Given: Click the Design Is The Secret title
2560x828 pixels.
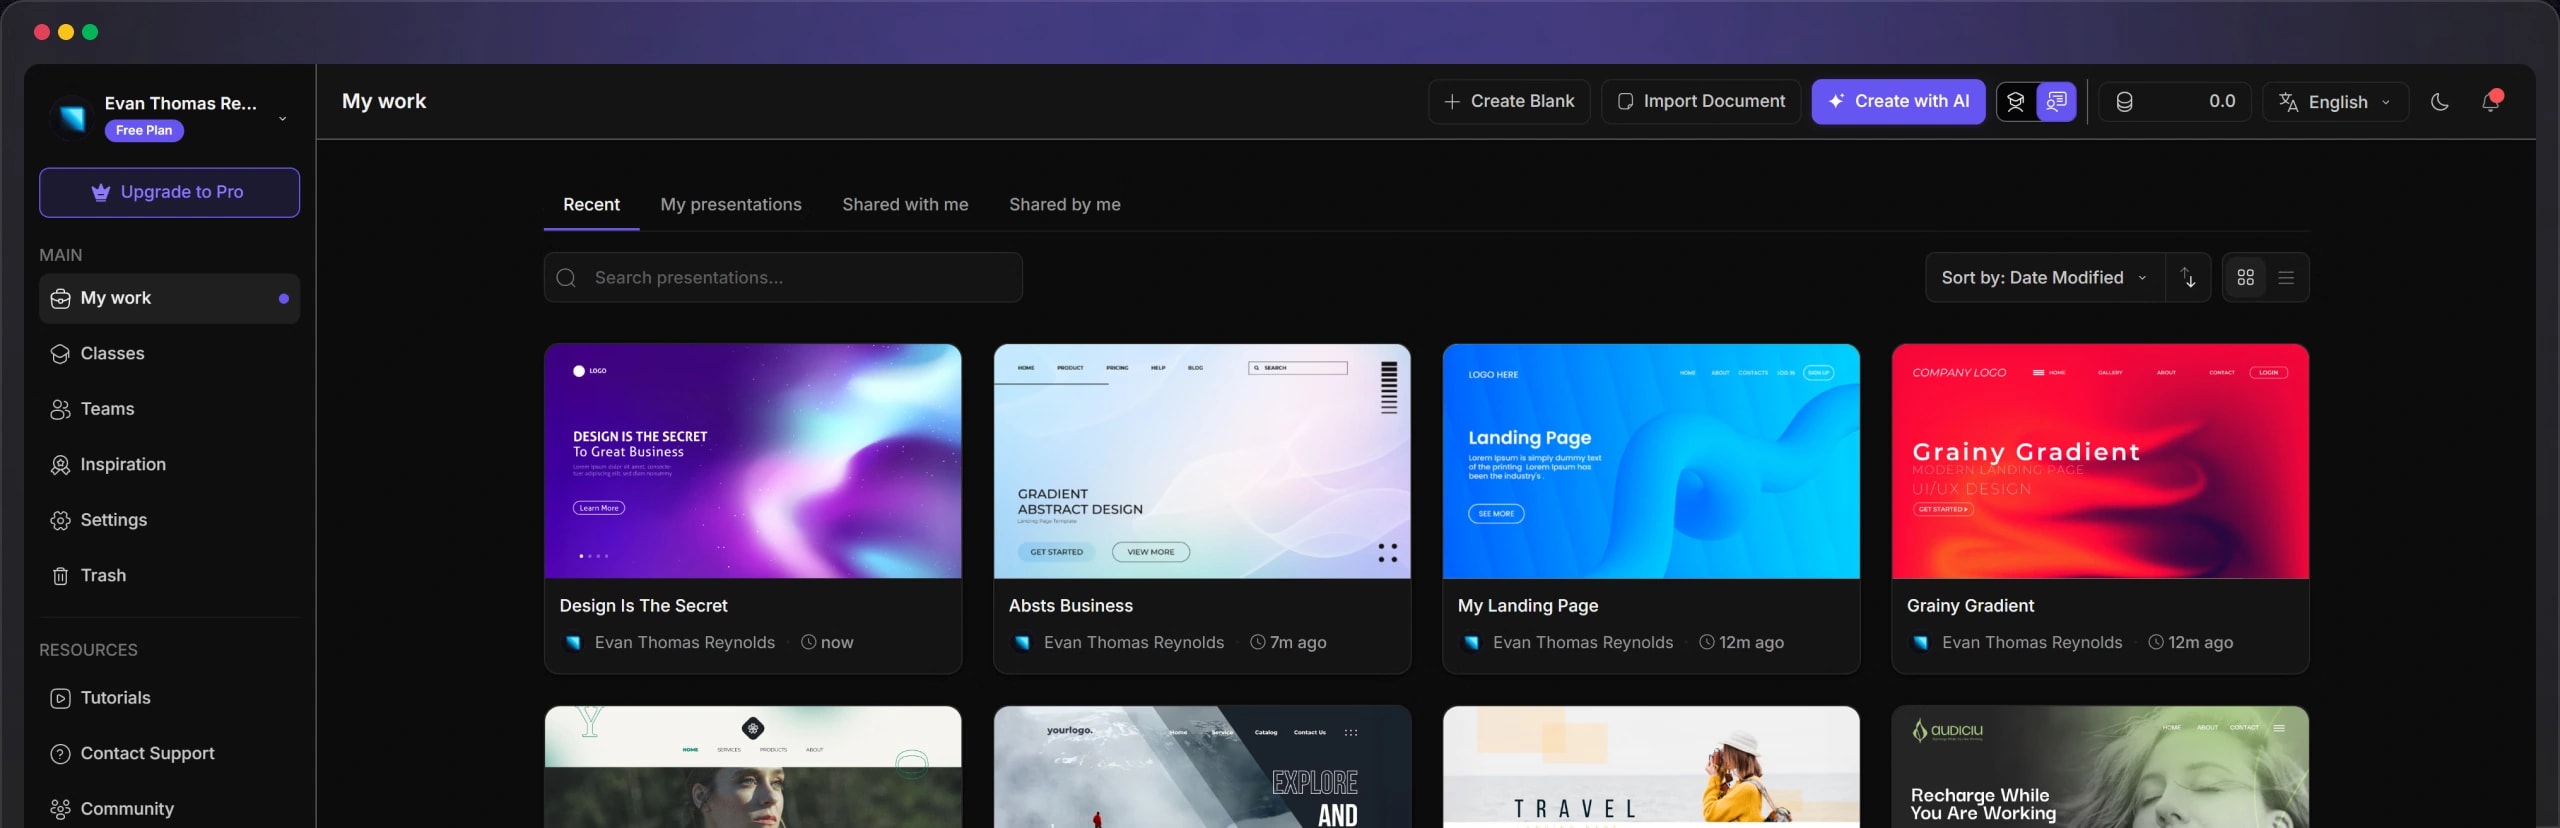Looking at the screenshot, I should coord(643,605).
